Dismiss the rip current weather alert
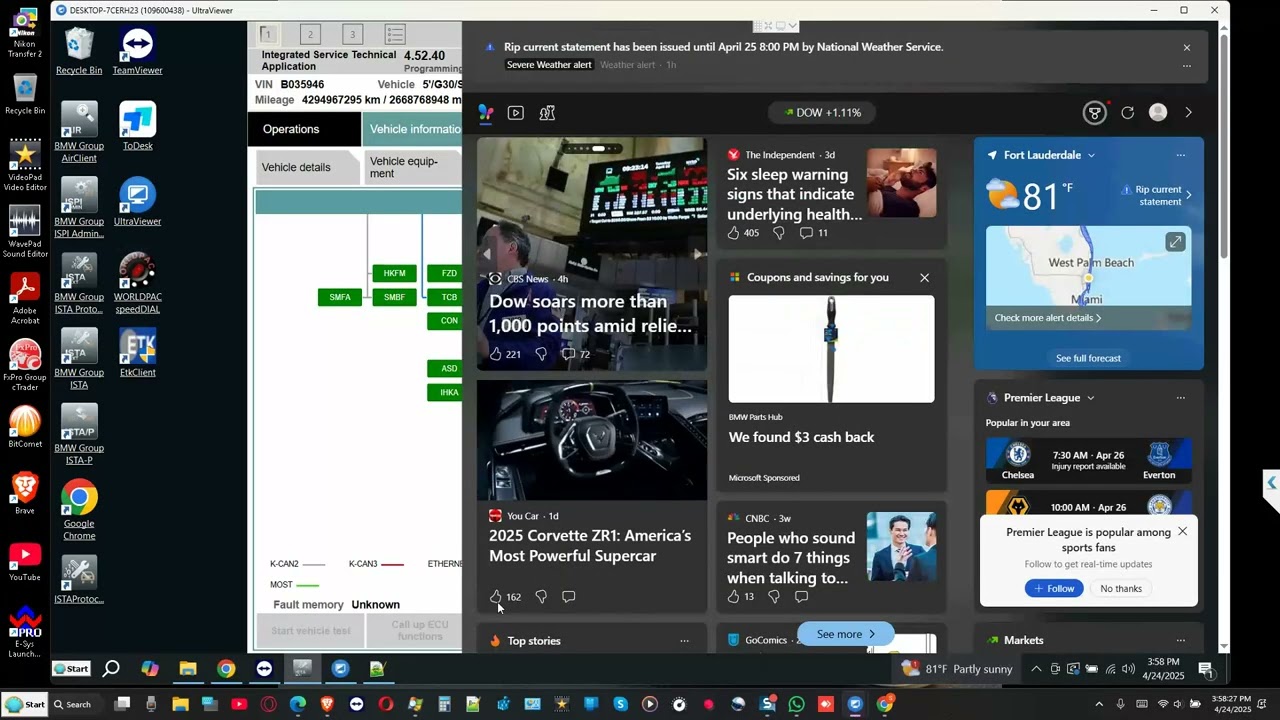The image size is (1280, 720). coord(1187,47)
